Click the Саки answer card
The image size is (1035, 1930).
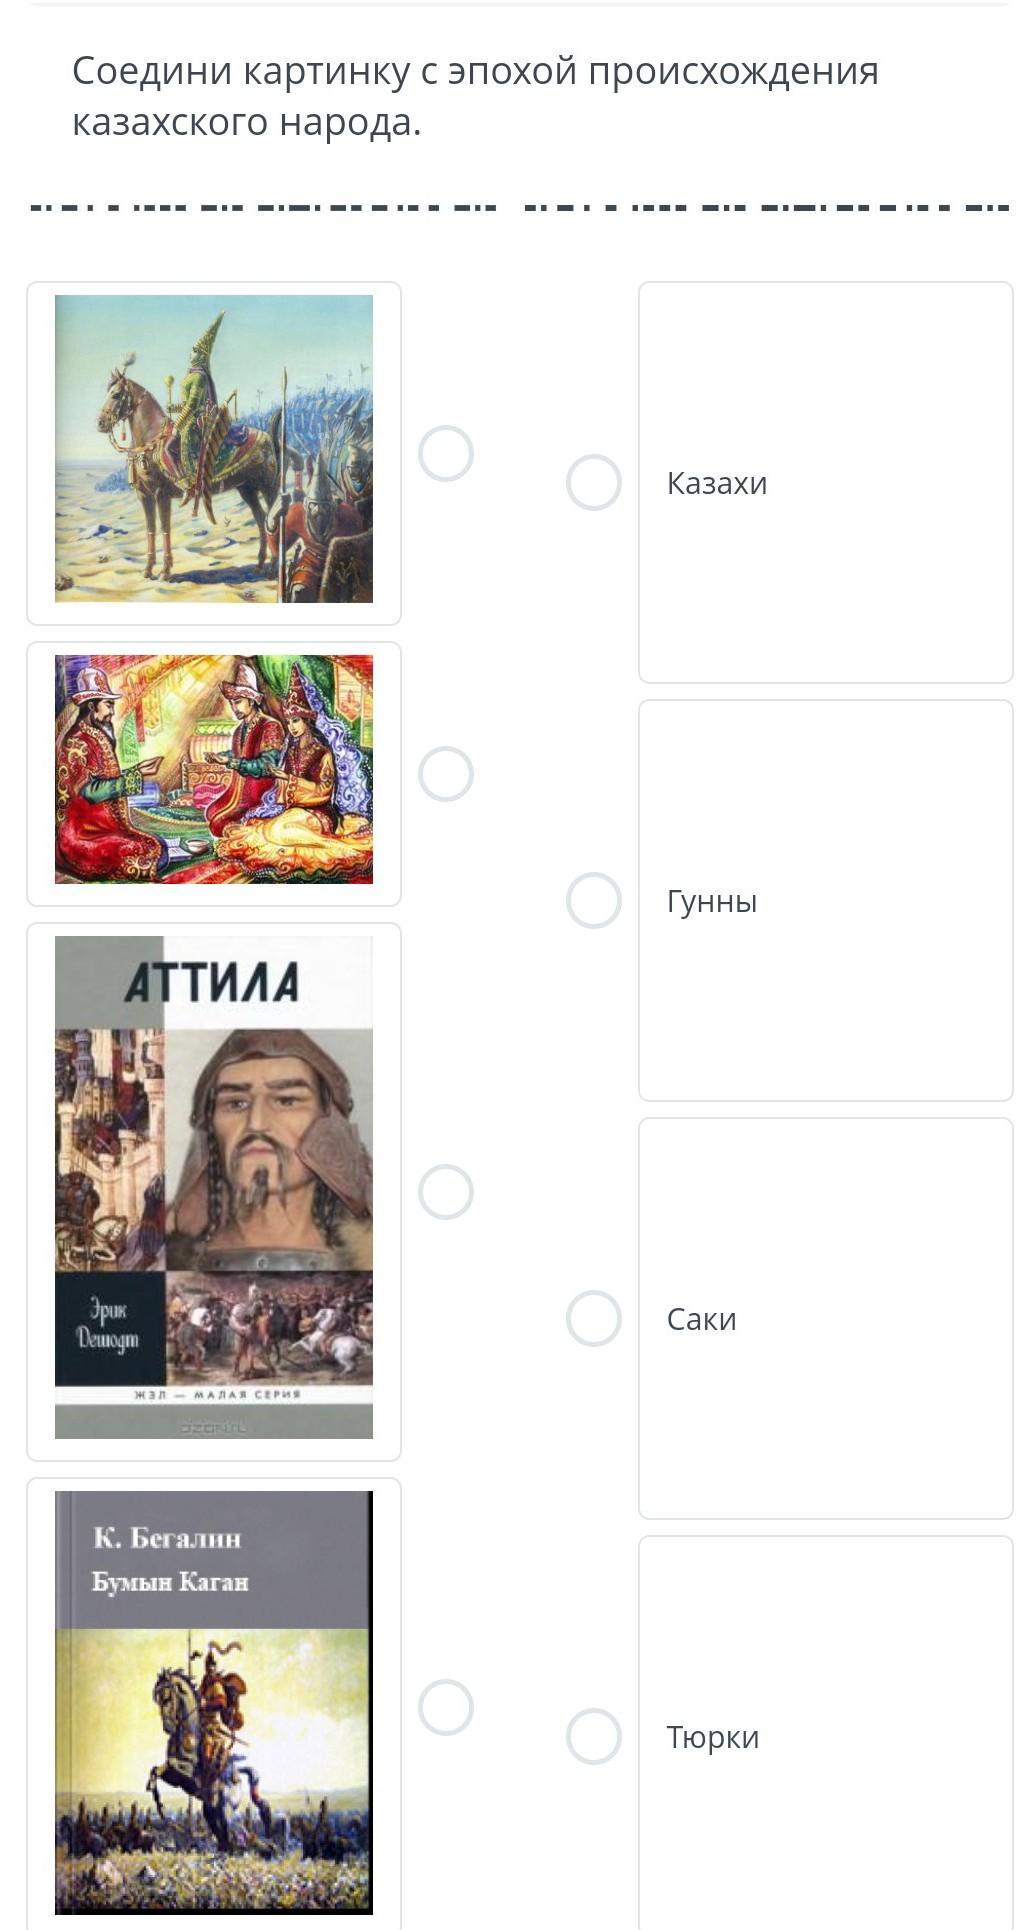coord(826,1319)
